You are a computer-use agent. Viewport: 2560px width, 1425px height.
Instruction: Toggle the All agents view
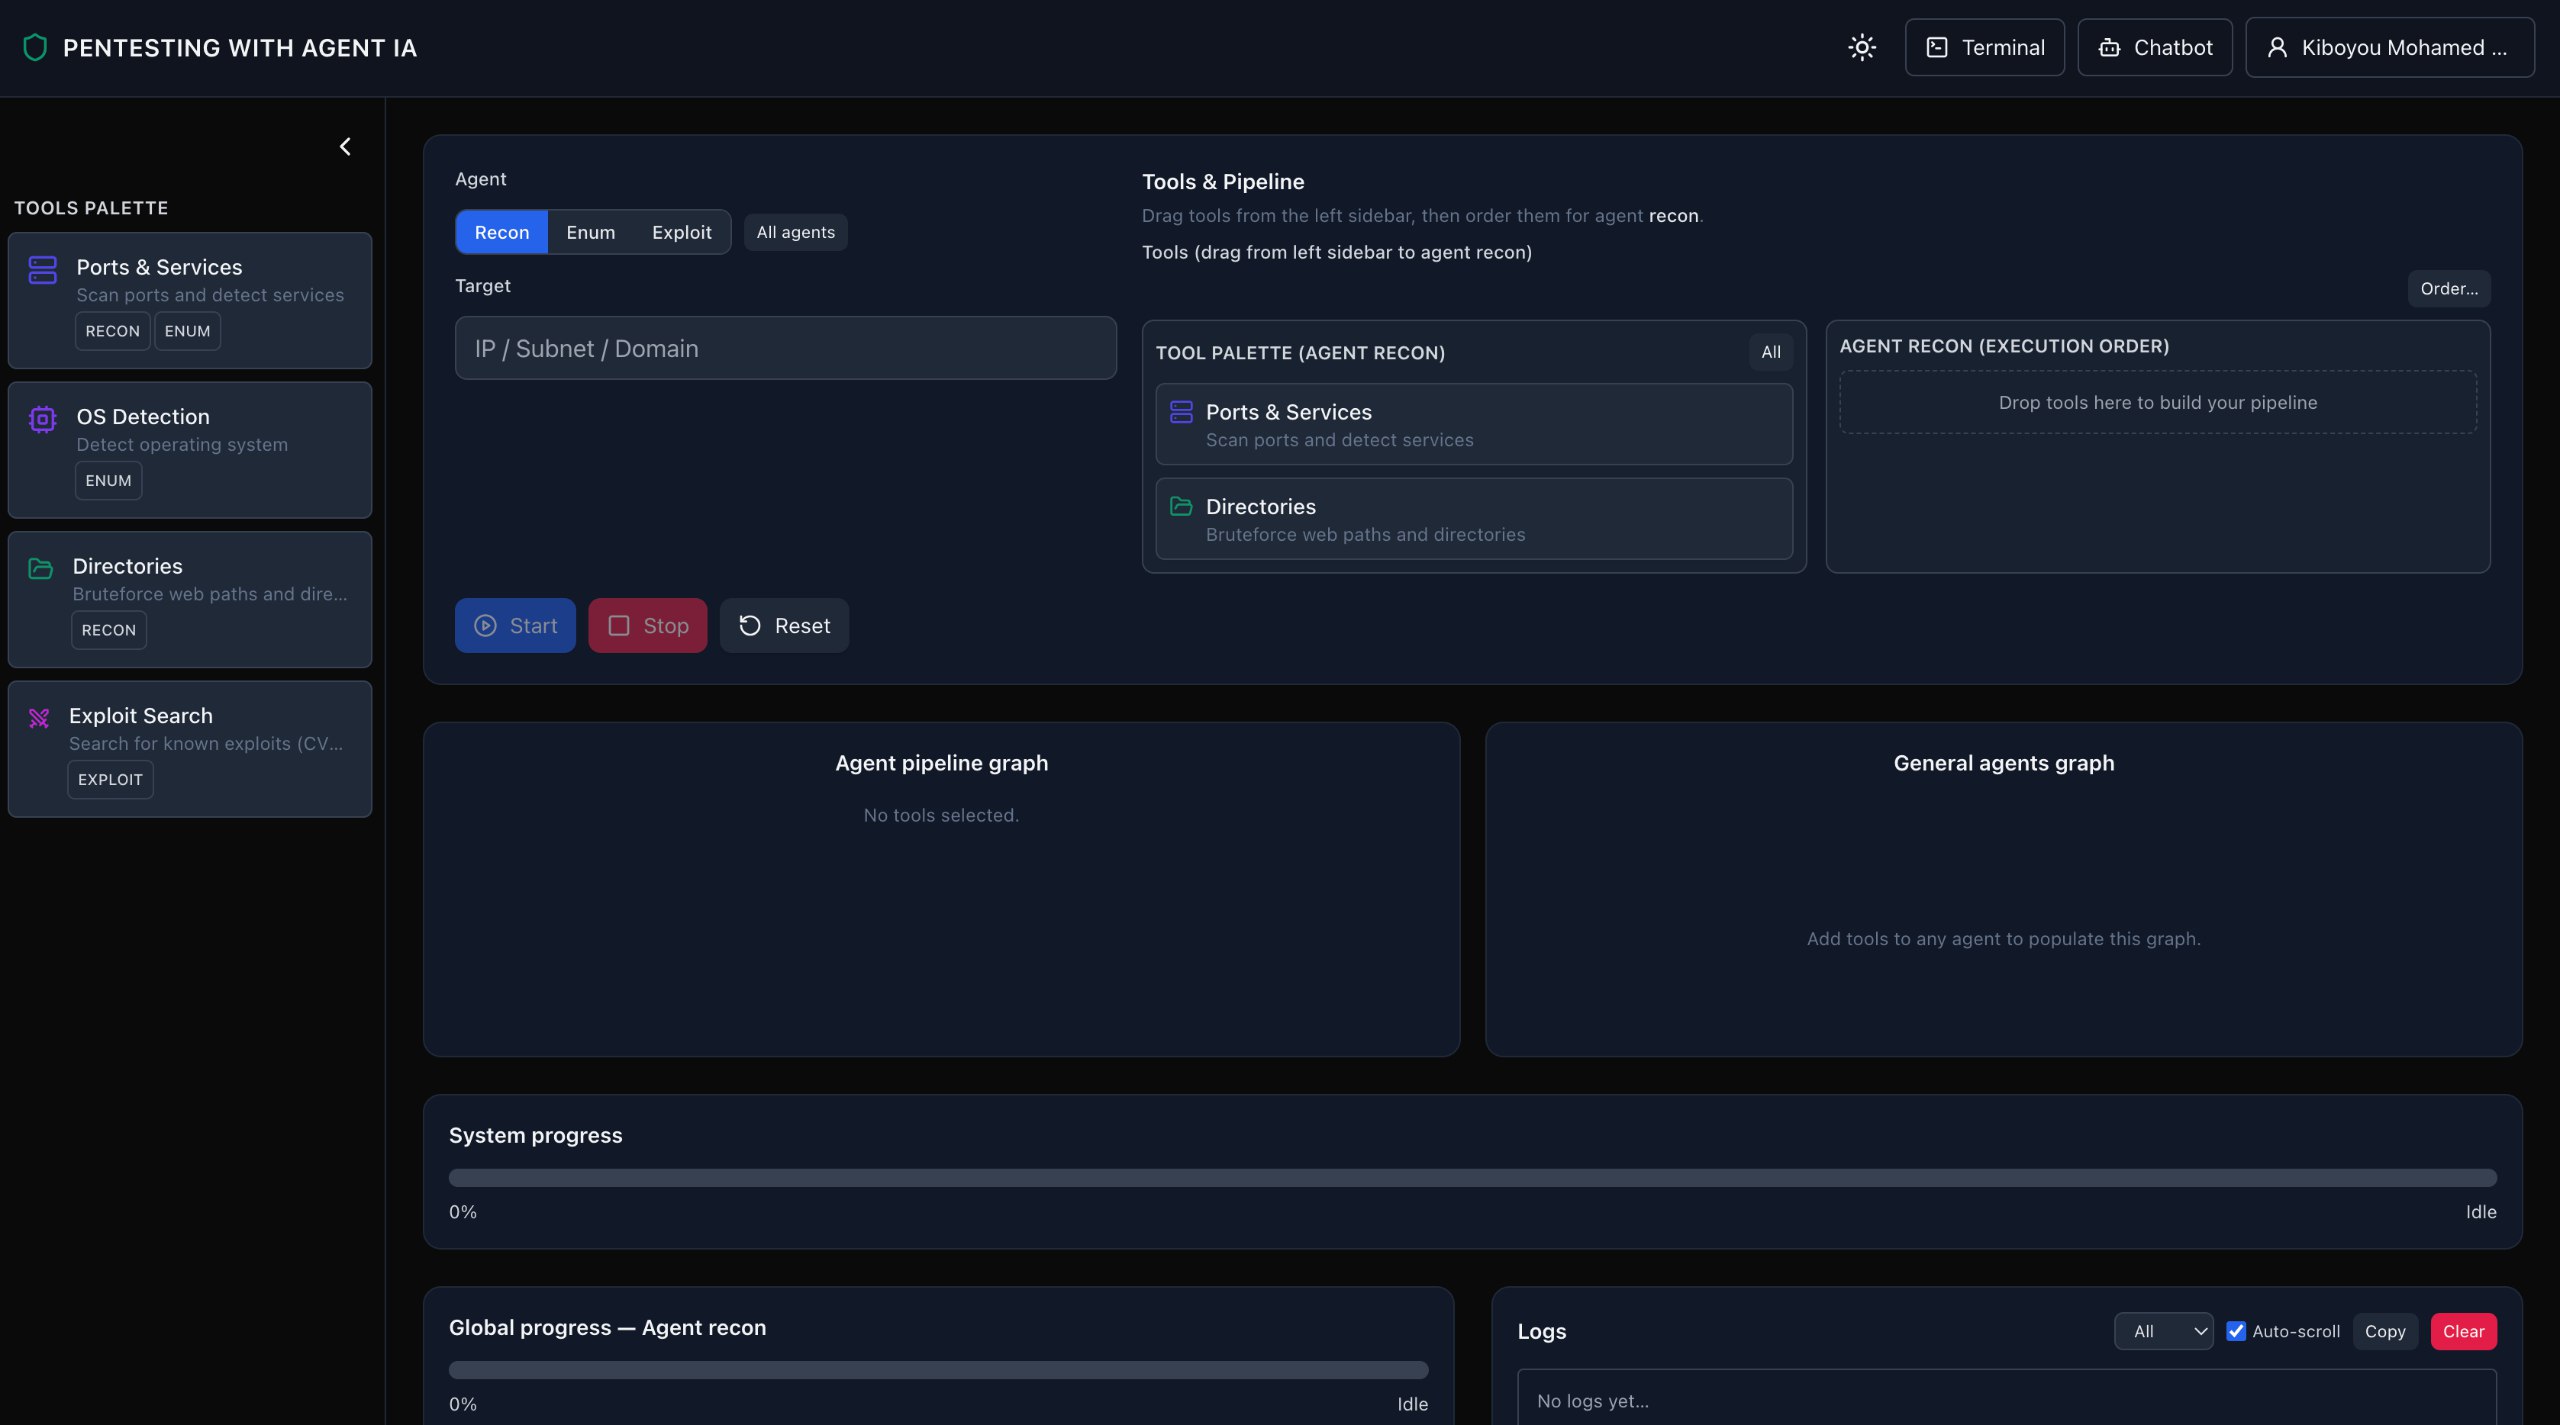[x=795, y=232]
